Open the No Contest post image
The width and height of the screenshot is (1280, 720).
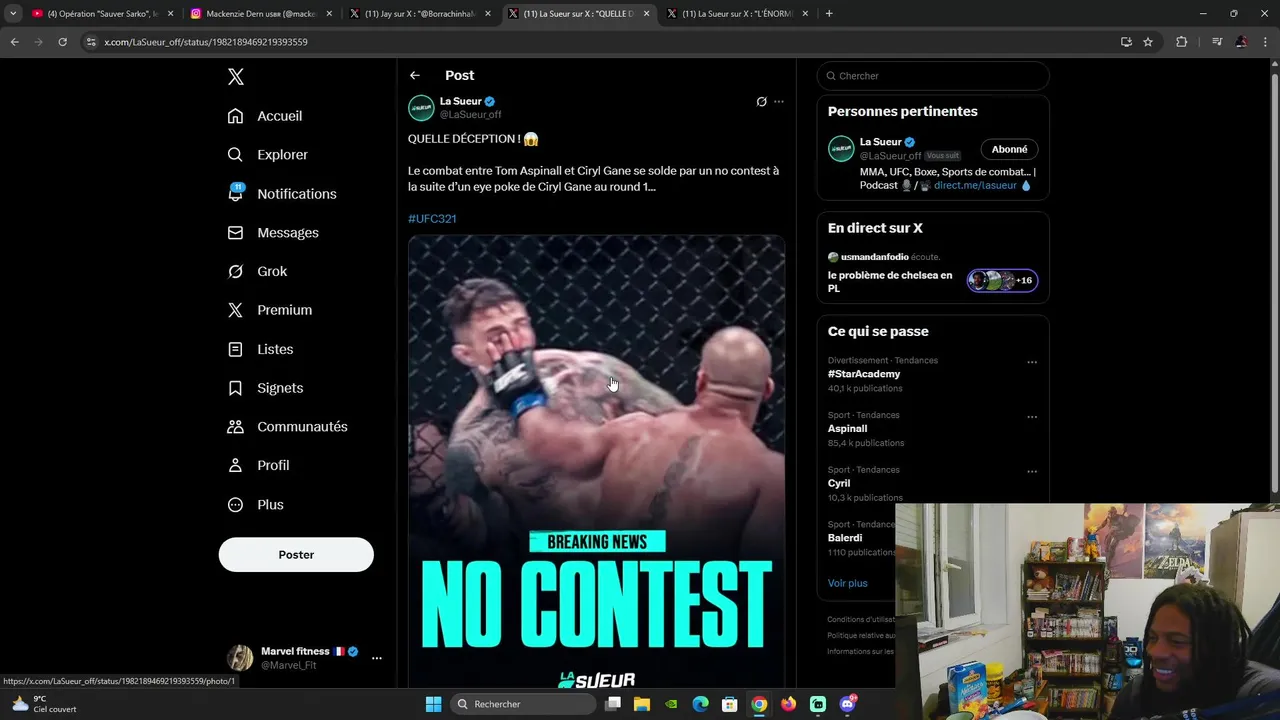point(596,462)
